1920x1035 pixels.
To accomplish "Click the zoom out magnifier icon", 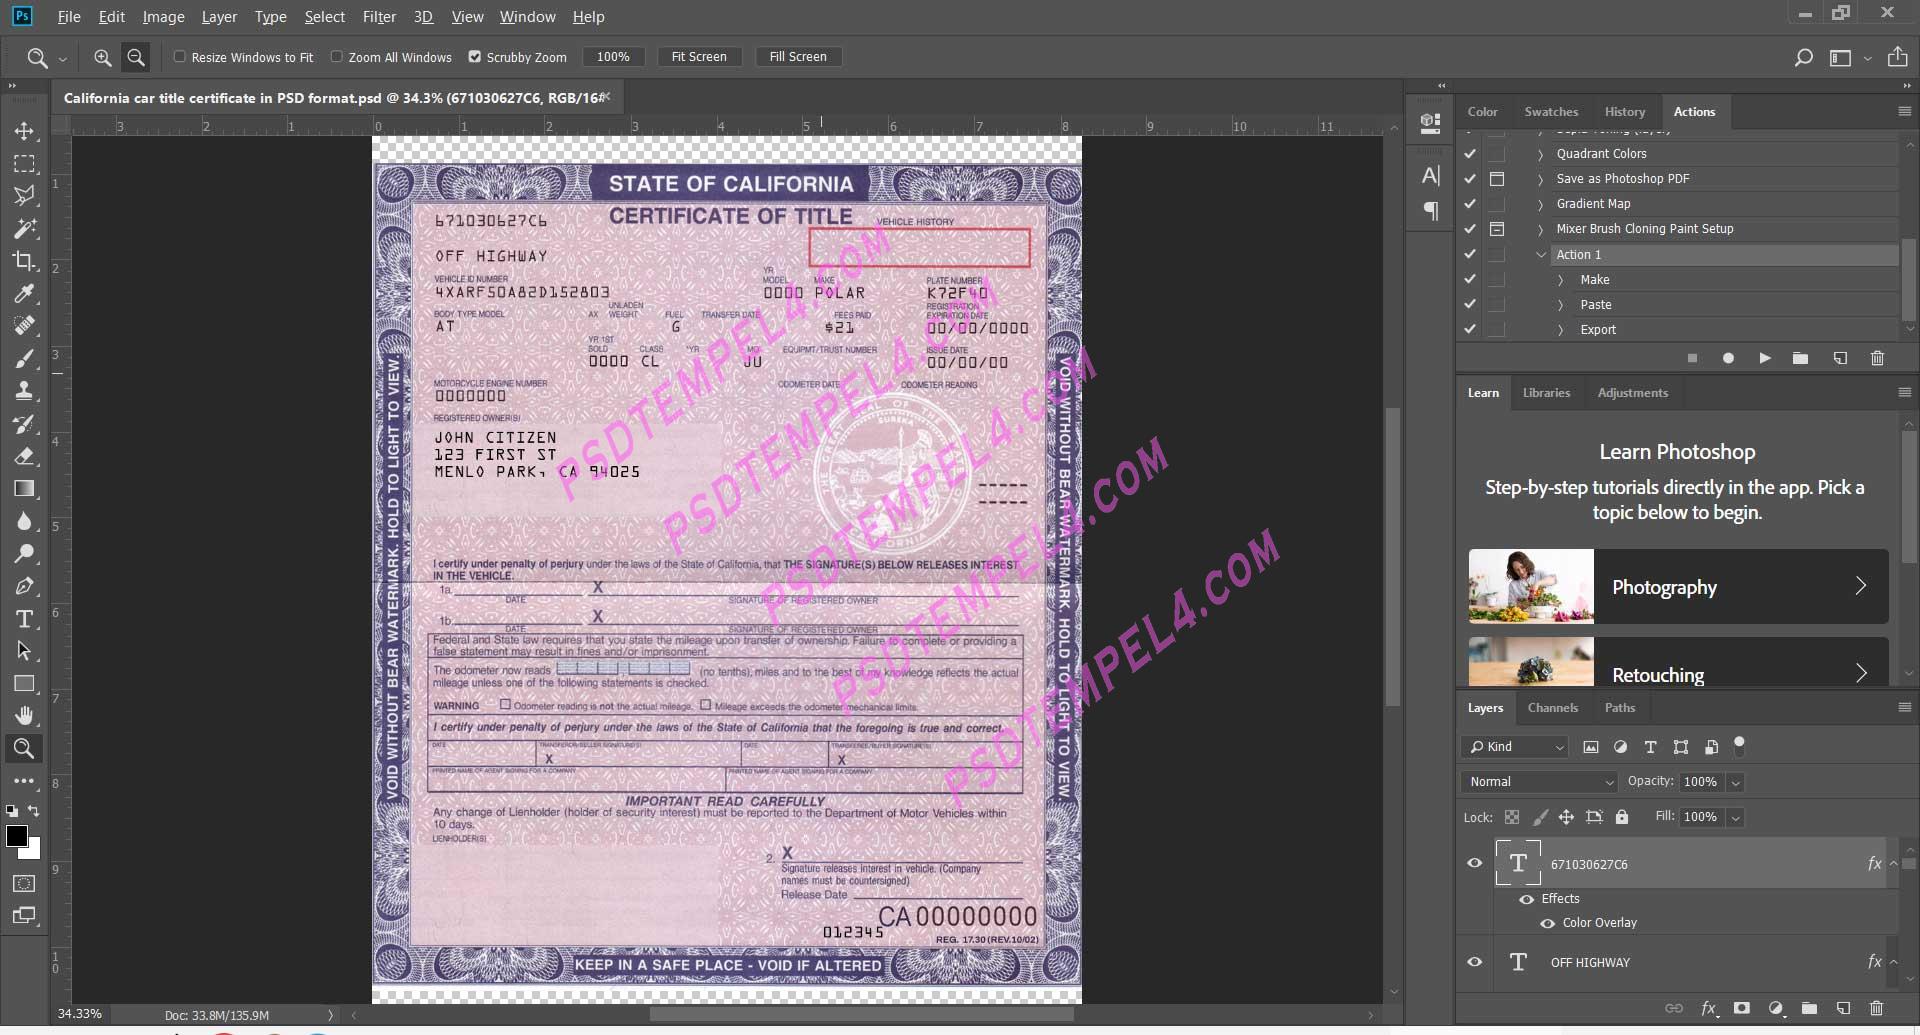I will (136, 57).
